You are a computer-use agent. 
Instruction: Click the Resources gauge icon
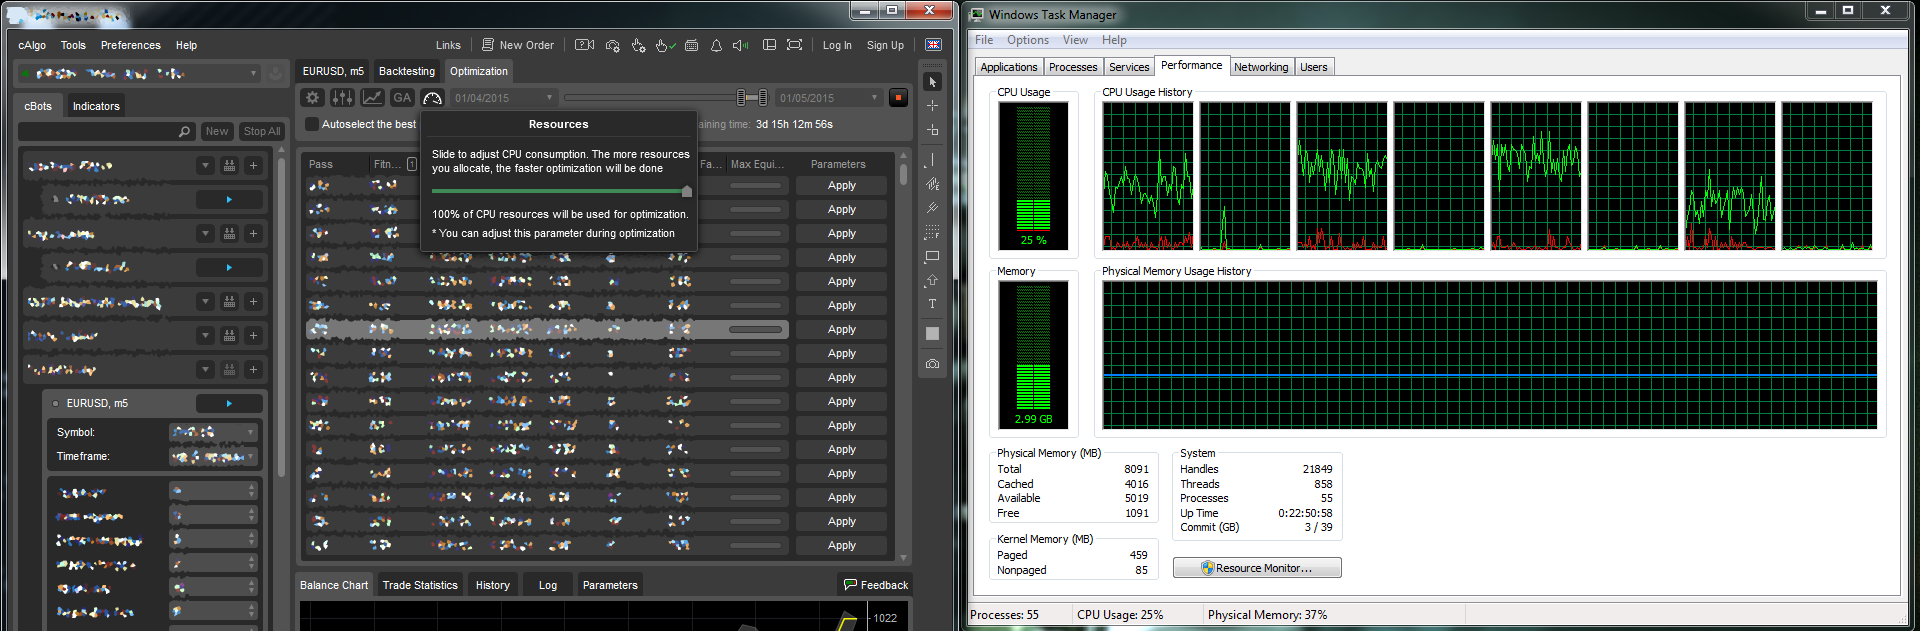tap(432, 97)
